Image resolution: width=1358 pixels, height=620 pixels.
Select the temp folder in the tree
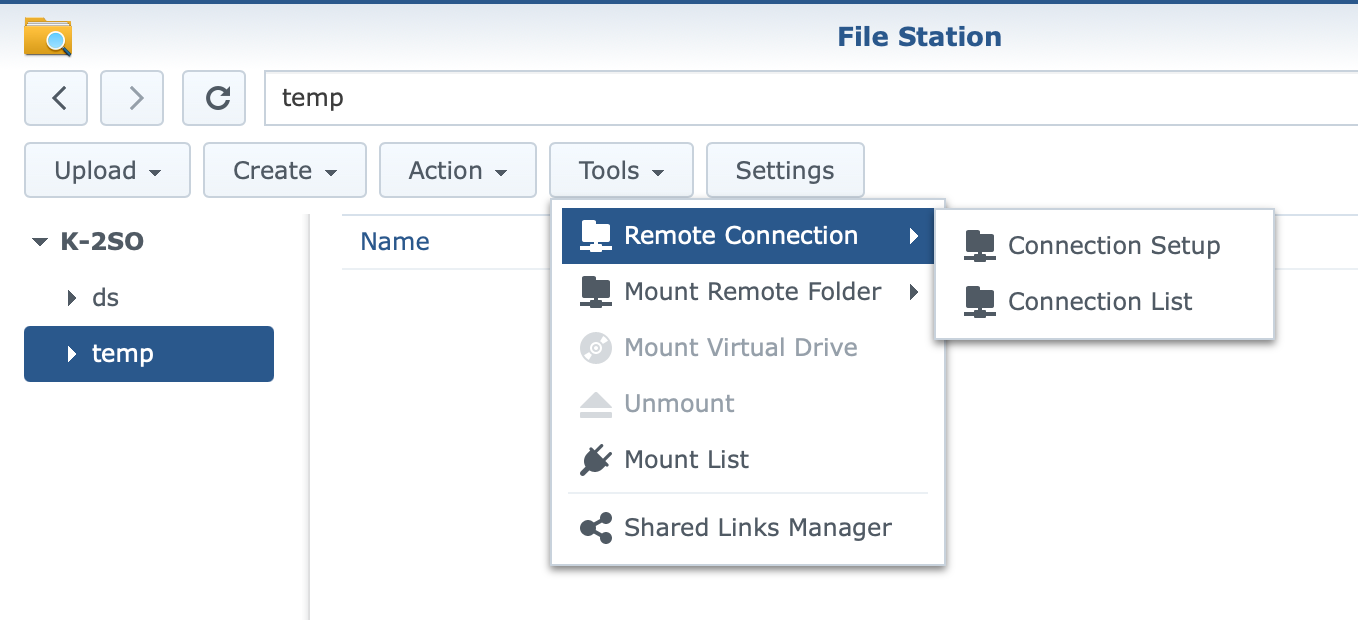[149, 354]
